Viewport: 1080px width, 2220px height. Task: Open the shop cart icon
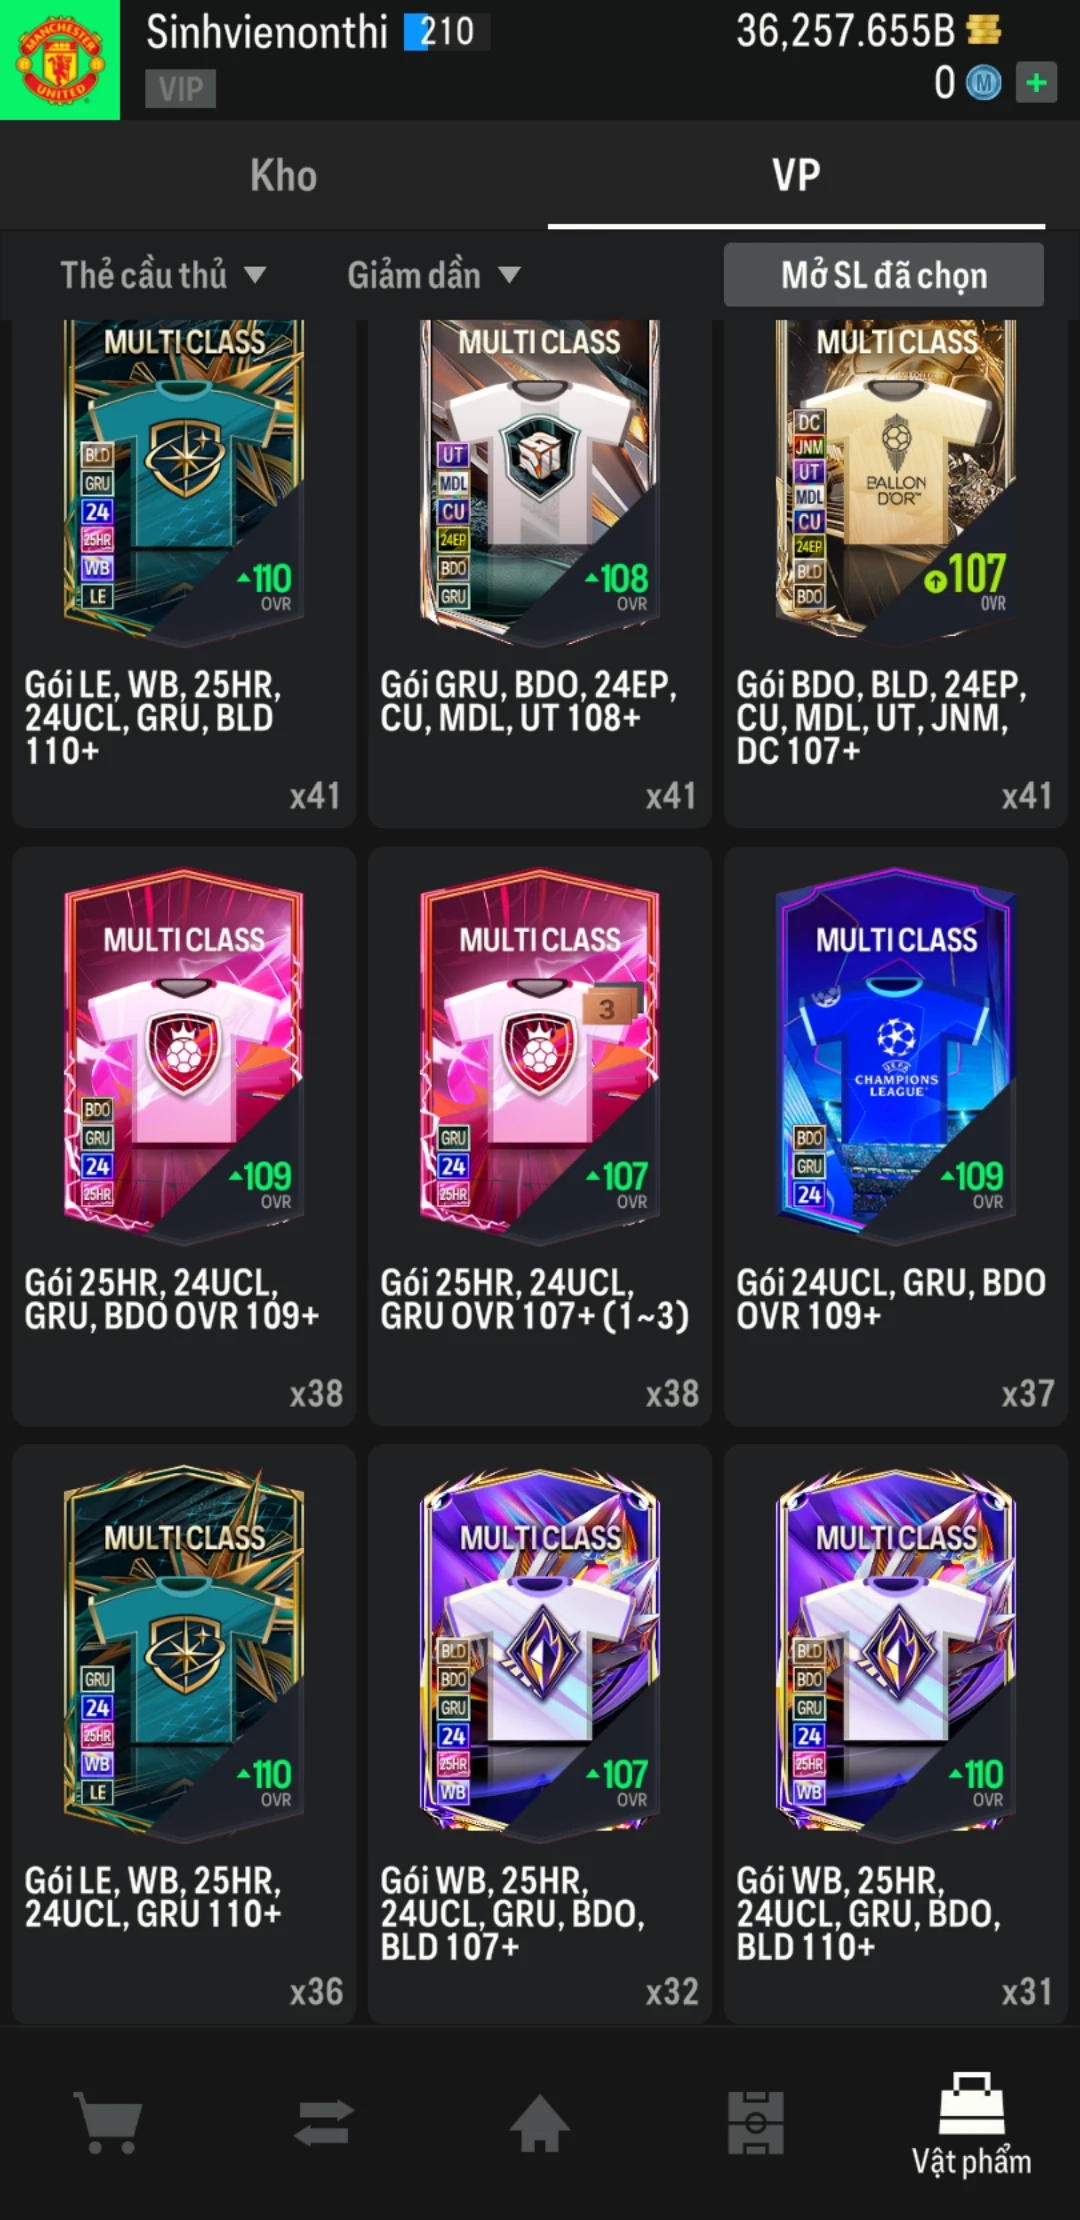[108, 2122]
